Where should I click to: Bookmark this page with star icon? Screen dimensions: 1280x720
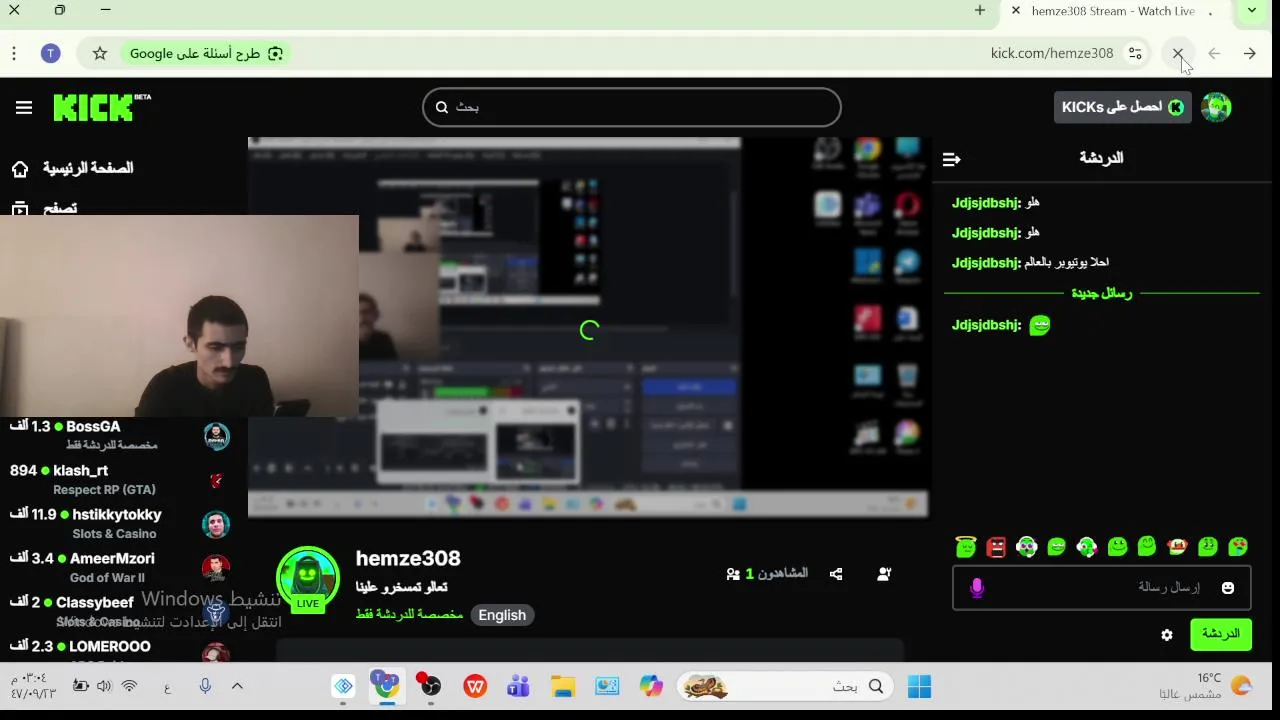(x=100, y=54)
